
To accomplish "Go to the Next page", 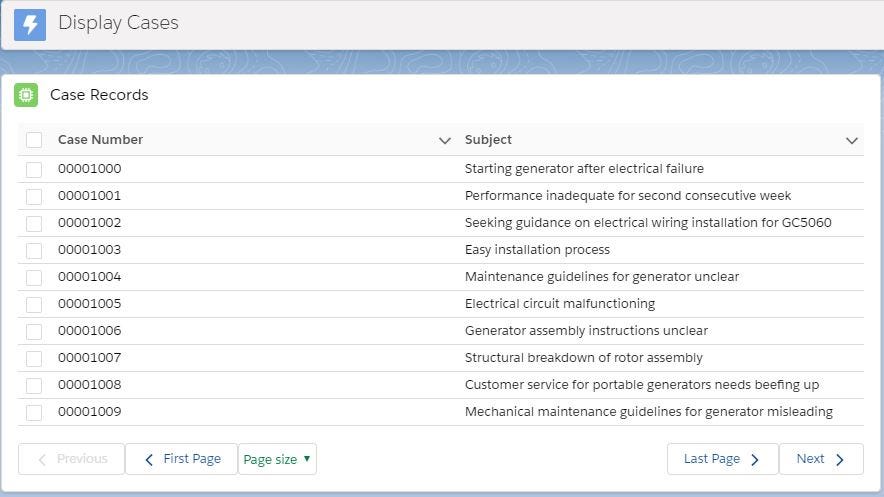I will click(821, 459).
